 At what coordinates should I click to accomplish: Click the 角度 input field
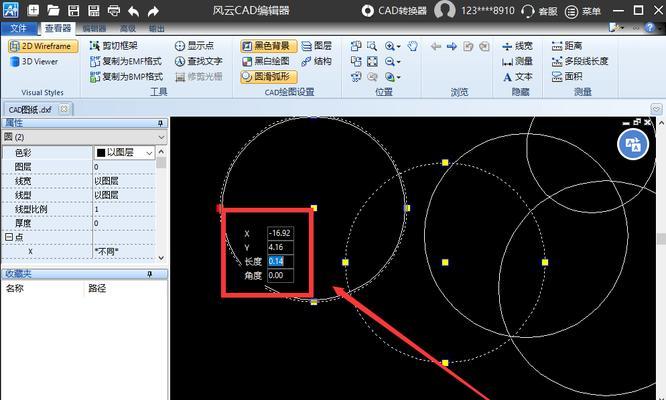point(280,275)
